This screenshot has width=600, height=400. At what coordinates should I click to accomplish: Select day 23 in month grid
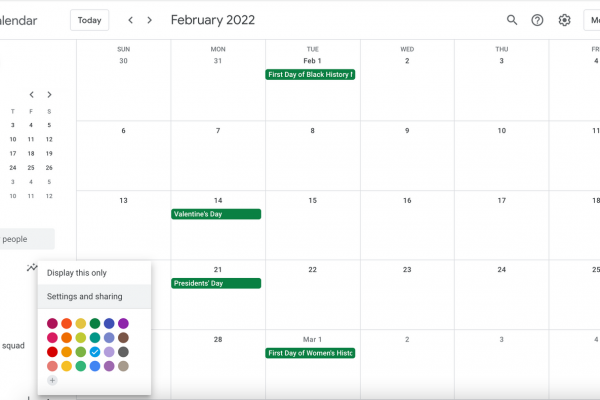407,270
